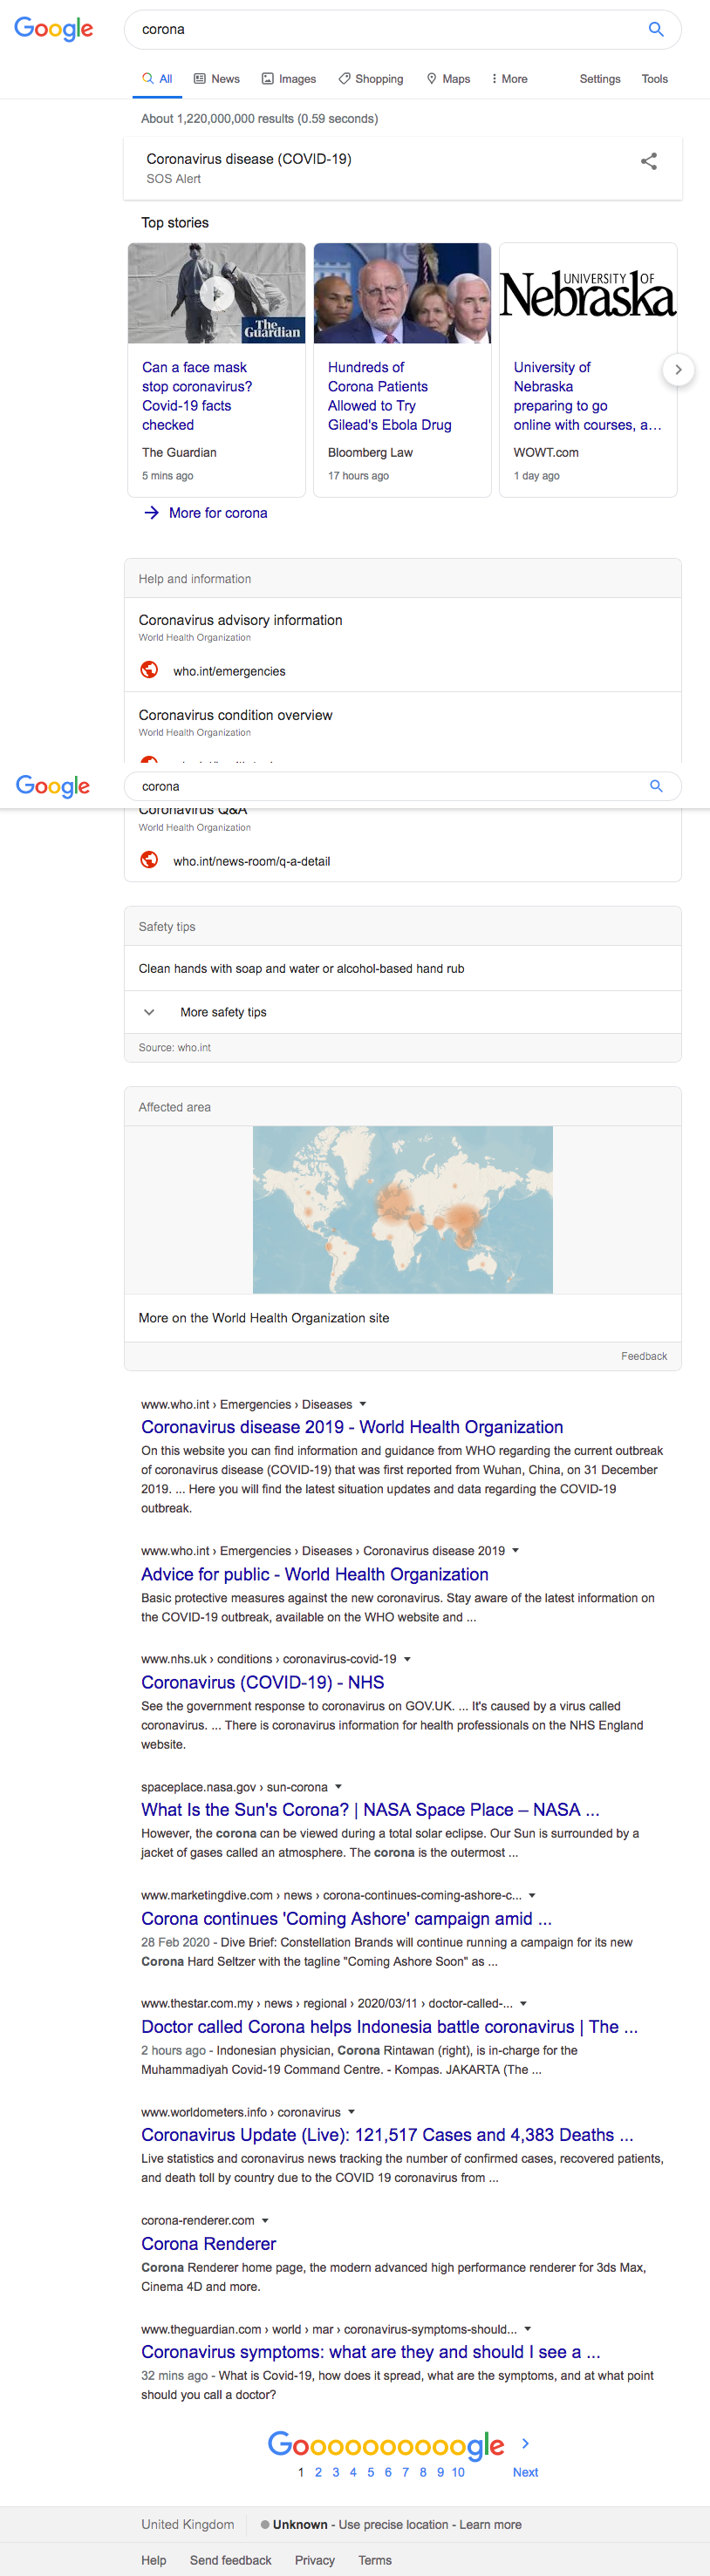This screenshot has height=2576, width=710.
Task: Click the WHO globe icon beside who.int/emergencies
Action: [x=149, y=670]
